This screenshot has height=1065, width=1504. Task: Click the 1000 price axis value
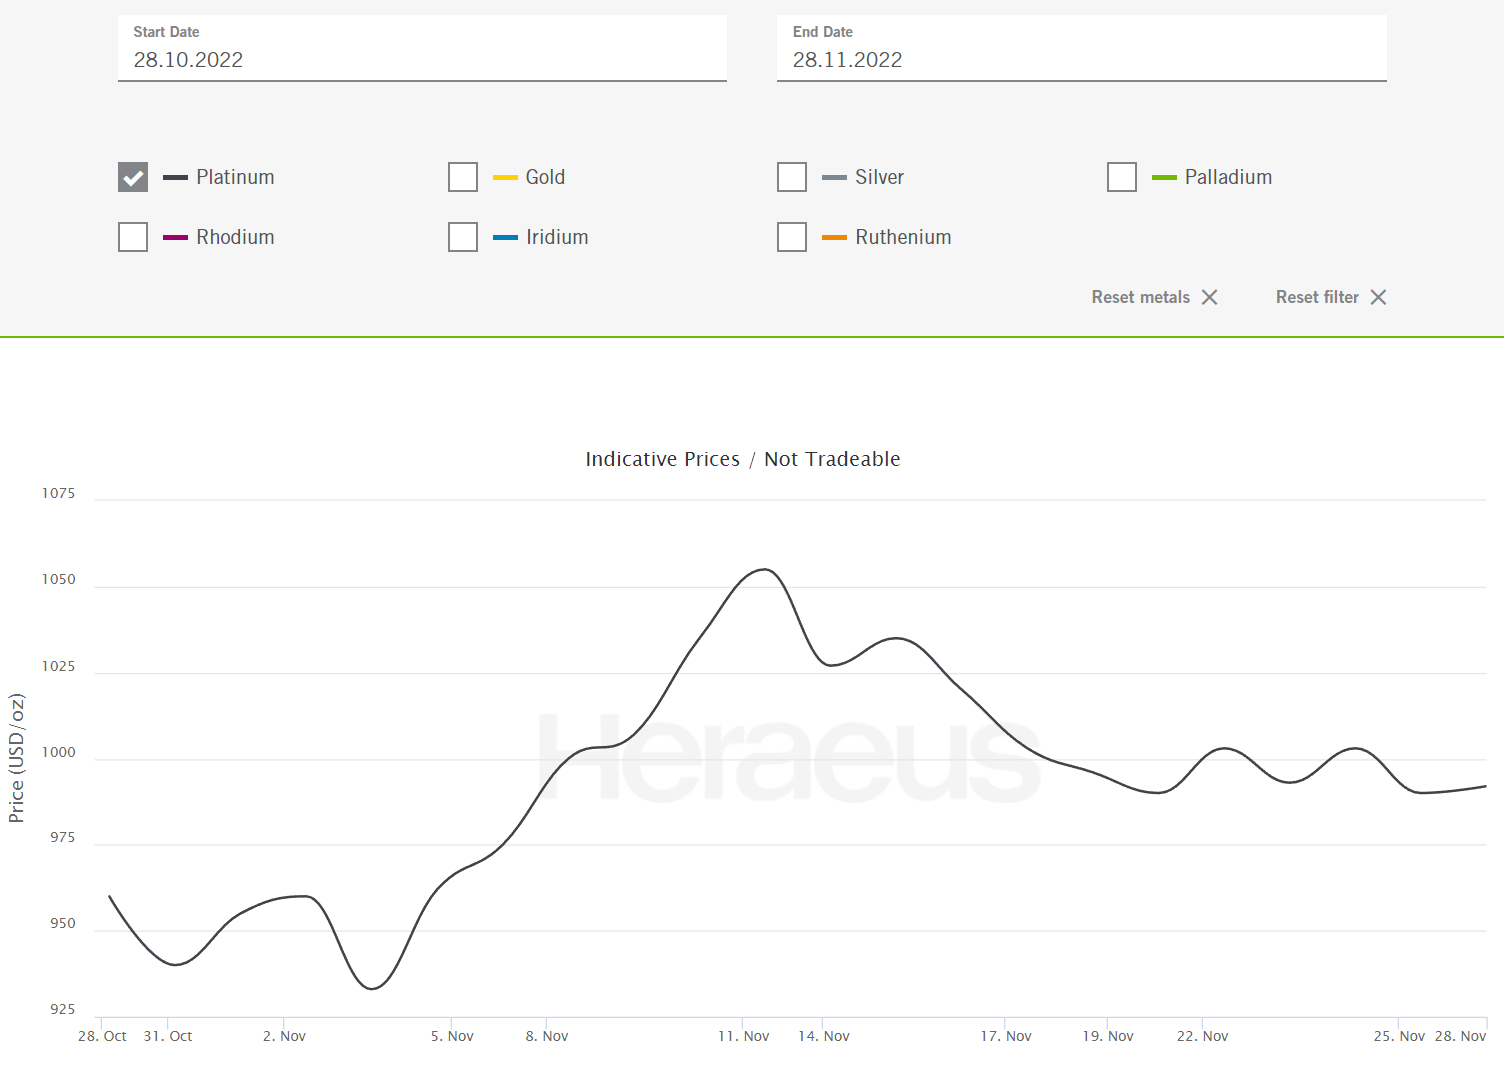[58, 752]
